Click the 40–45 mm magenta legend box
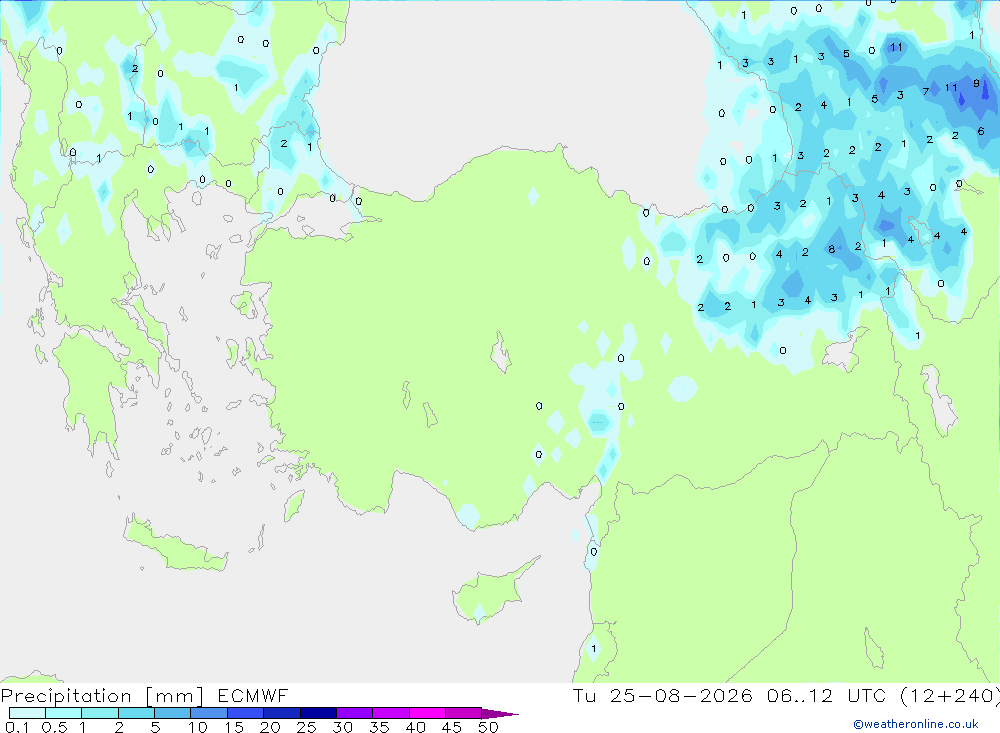 (x=427, y=713)
